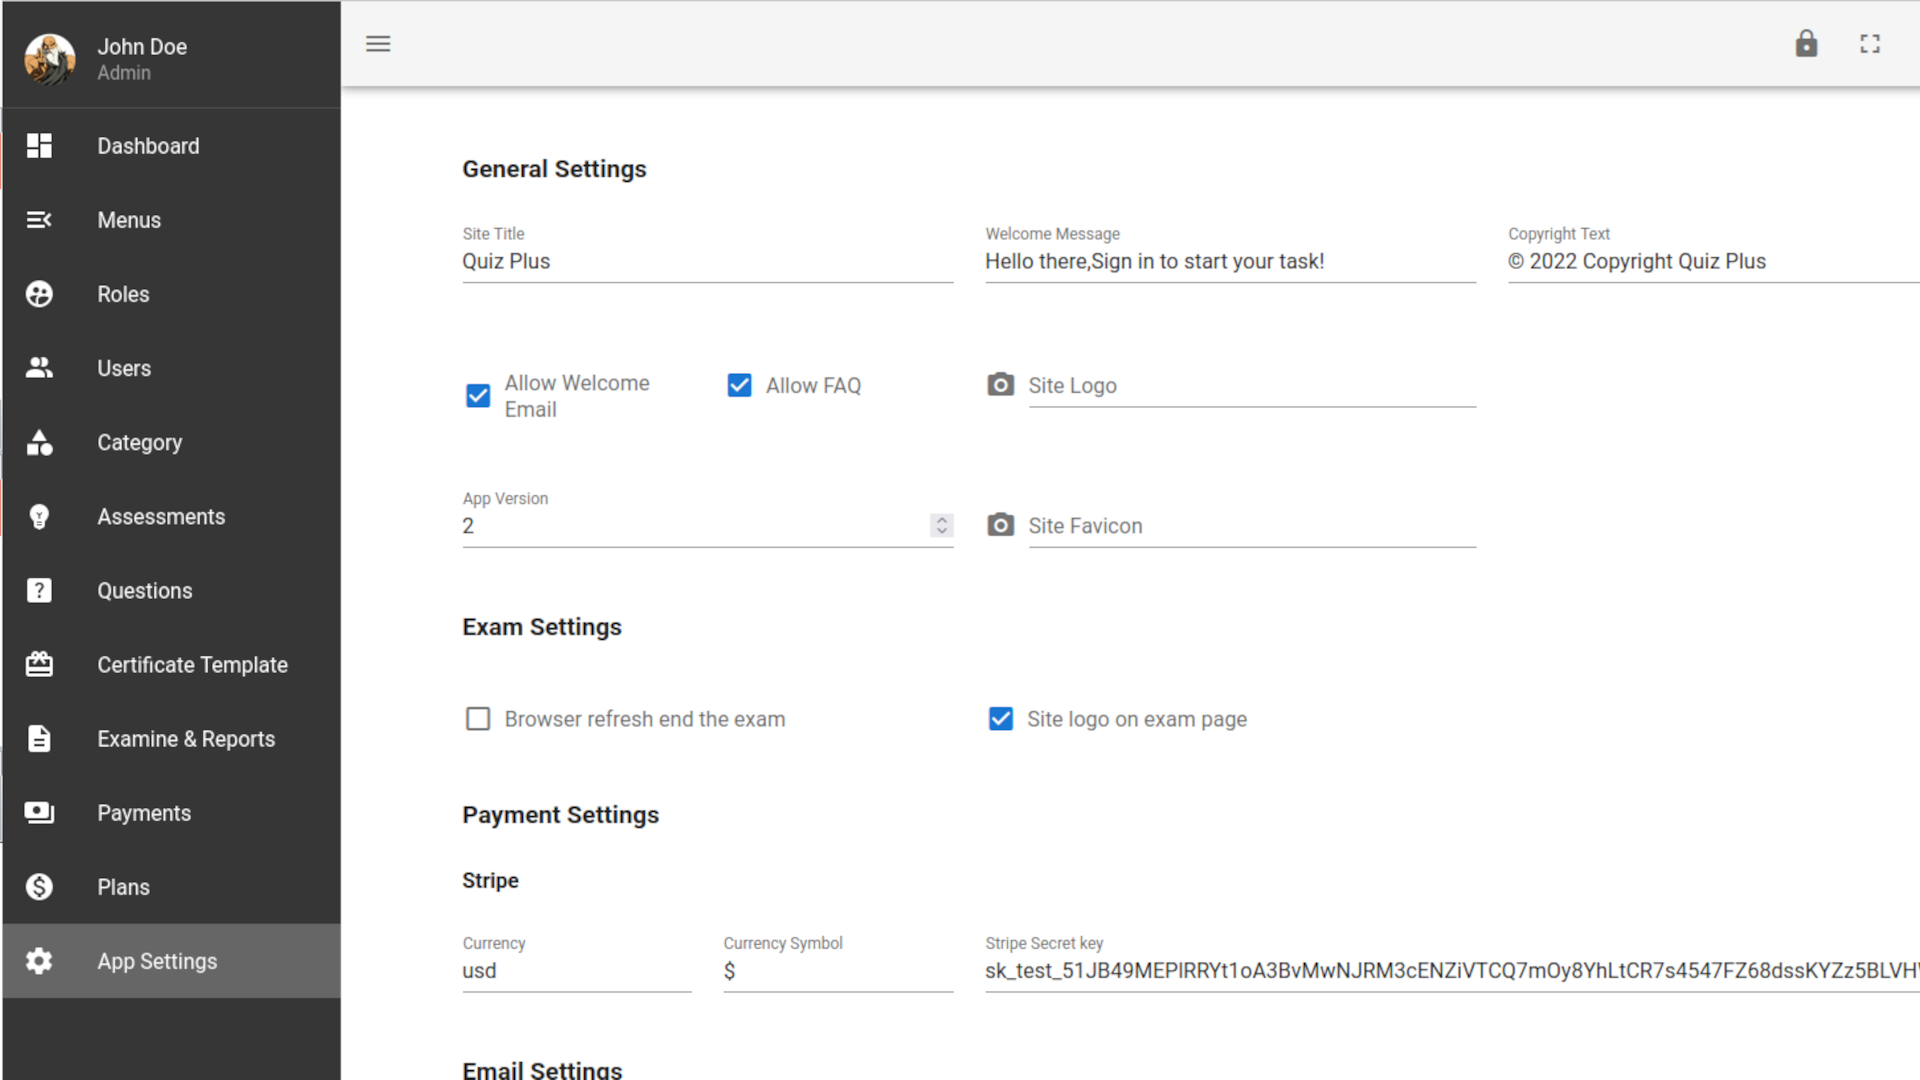Disable the Allow FAQ checkbox

(739, 385)
